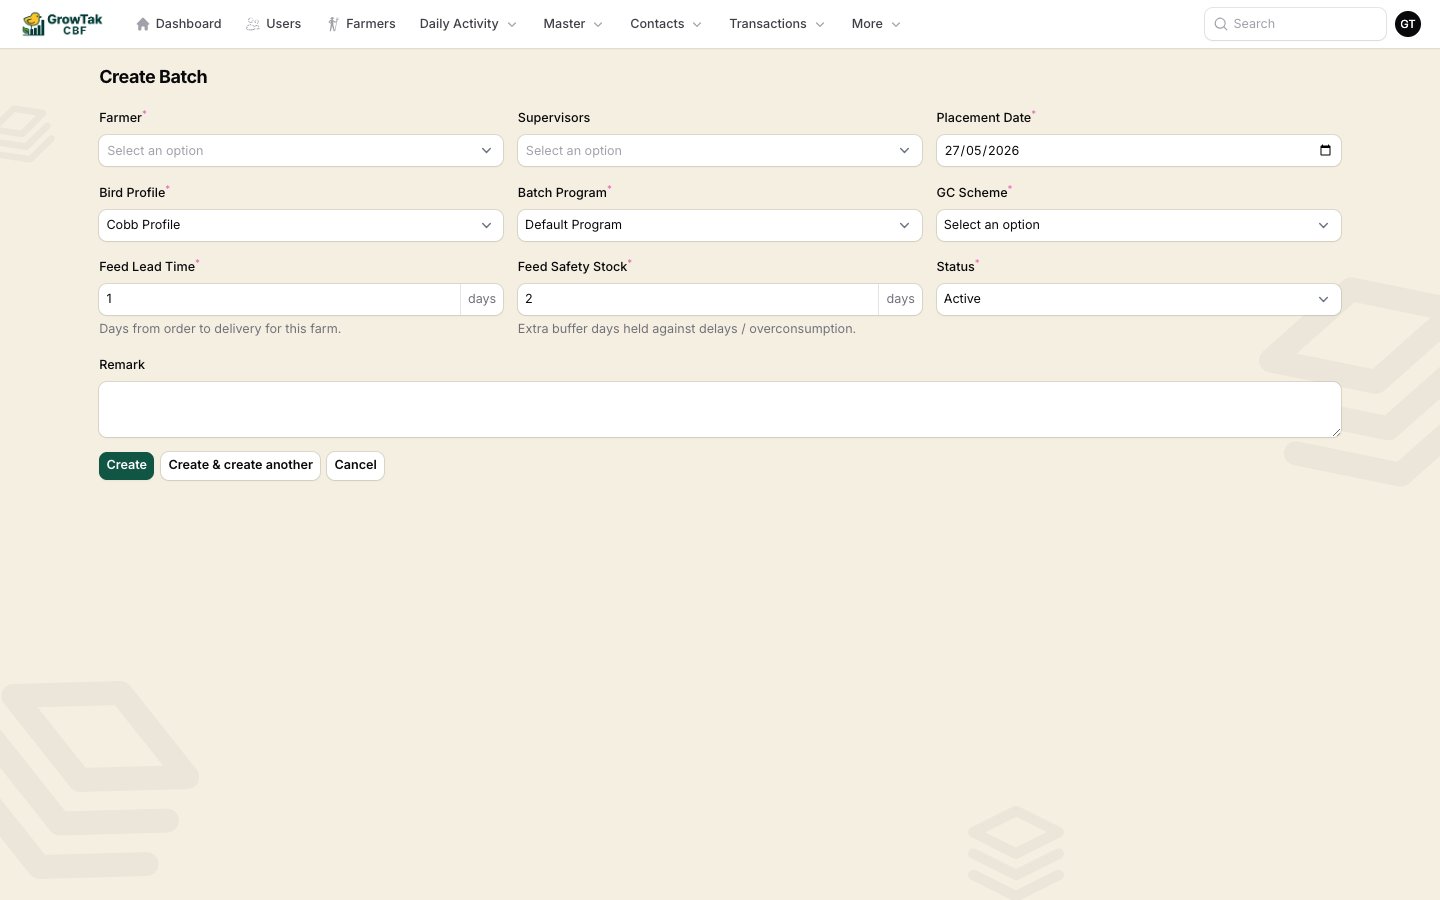Open the Supervisors select dropdown
Image resolution: width=1440 pixels, height=900 pixels.
(720, 151)
